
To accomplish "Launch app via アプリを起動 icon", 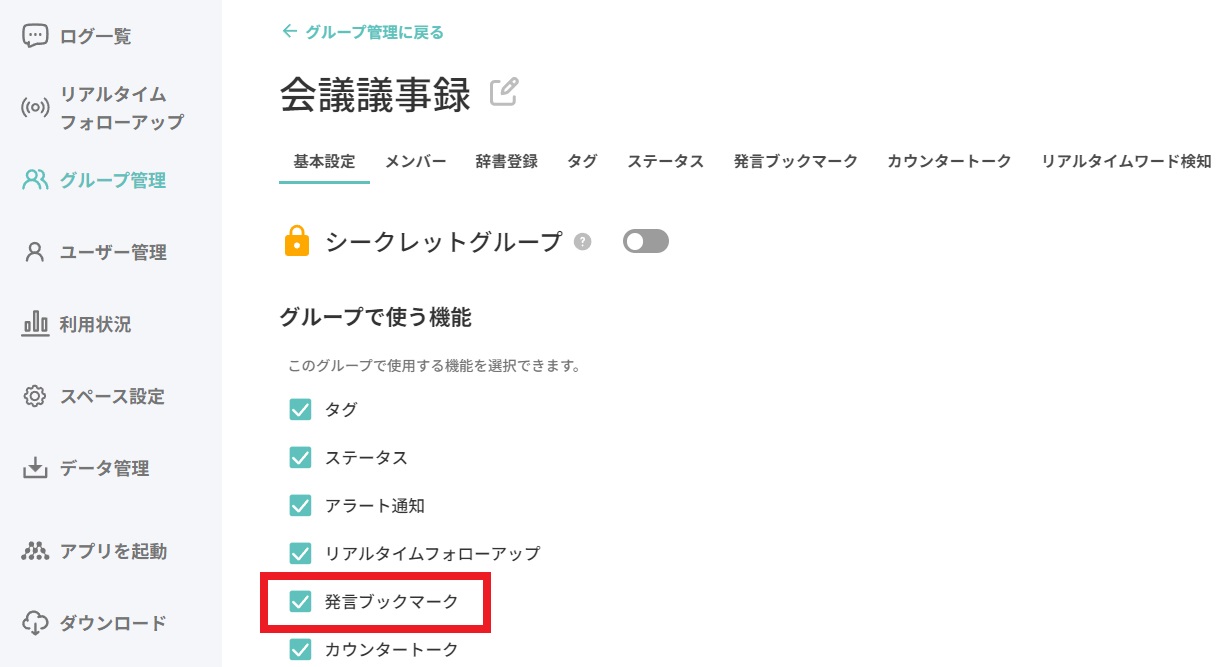I will pos(35,551).
